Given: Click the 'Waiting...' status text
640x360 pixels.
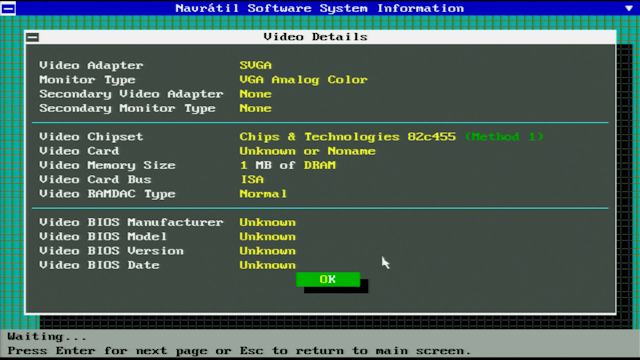Looking at the screenshot, I should pyautogui.click(x=47, y=337).
